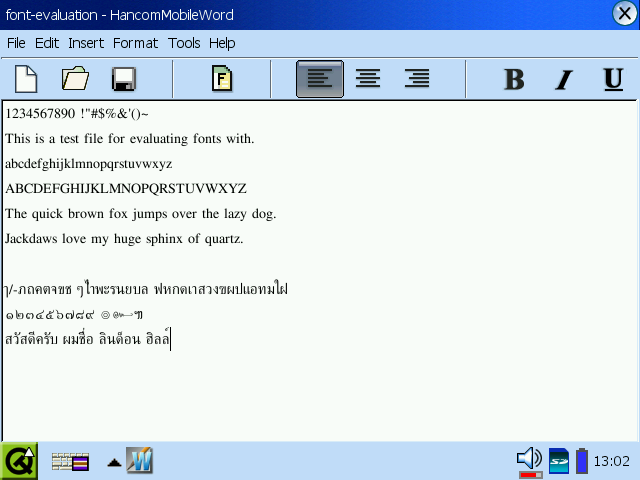
Task: Save the document using the floppy disk icon
Action: tap(124, 79)
